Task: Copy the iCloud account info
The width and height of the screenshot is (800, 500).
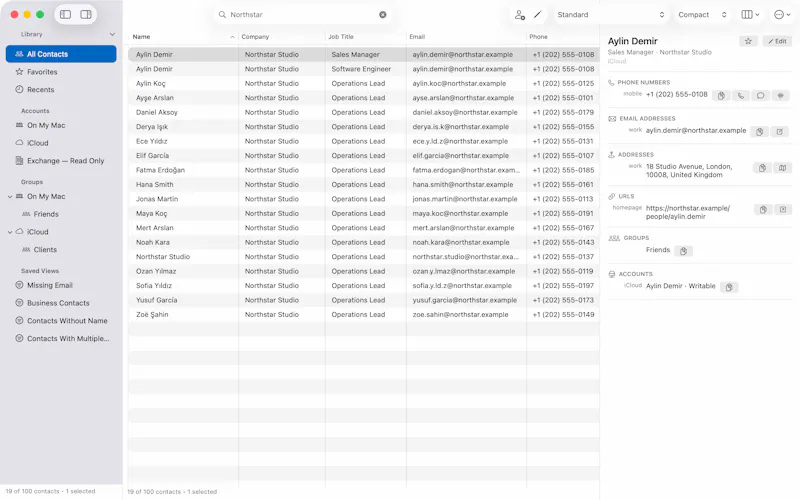Action: (729, 287)
